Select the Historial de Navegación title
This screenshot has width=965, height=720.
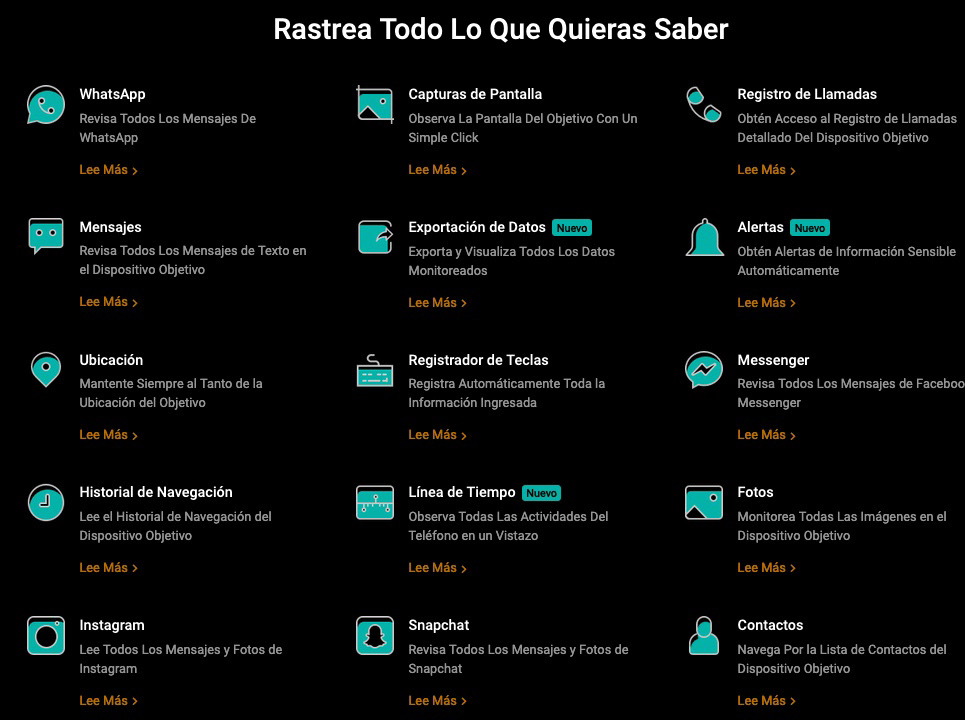156,492
